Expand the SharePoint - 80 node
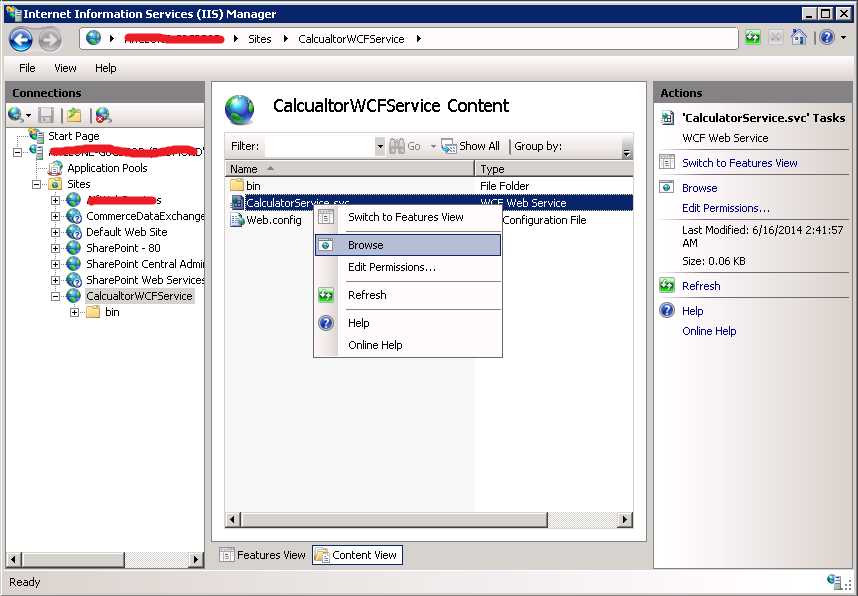 (55, 248)
